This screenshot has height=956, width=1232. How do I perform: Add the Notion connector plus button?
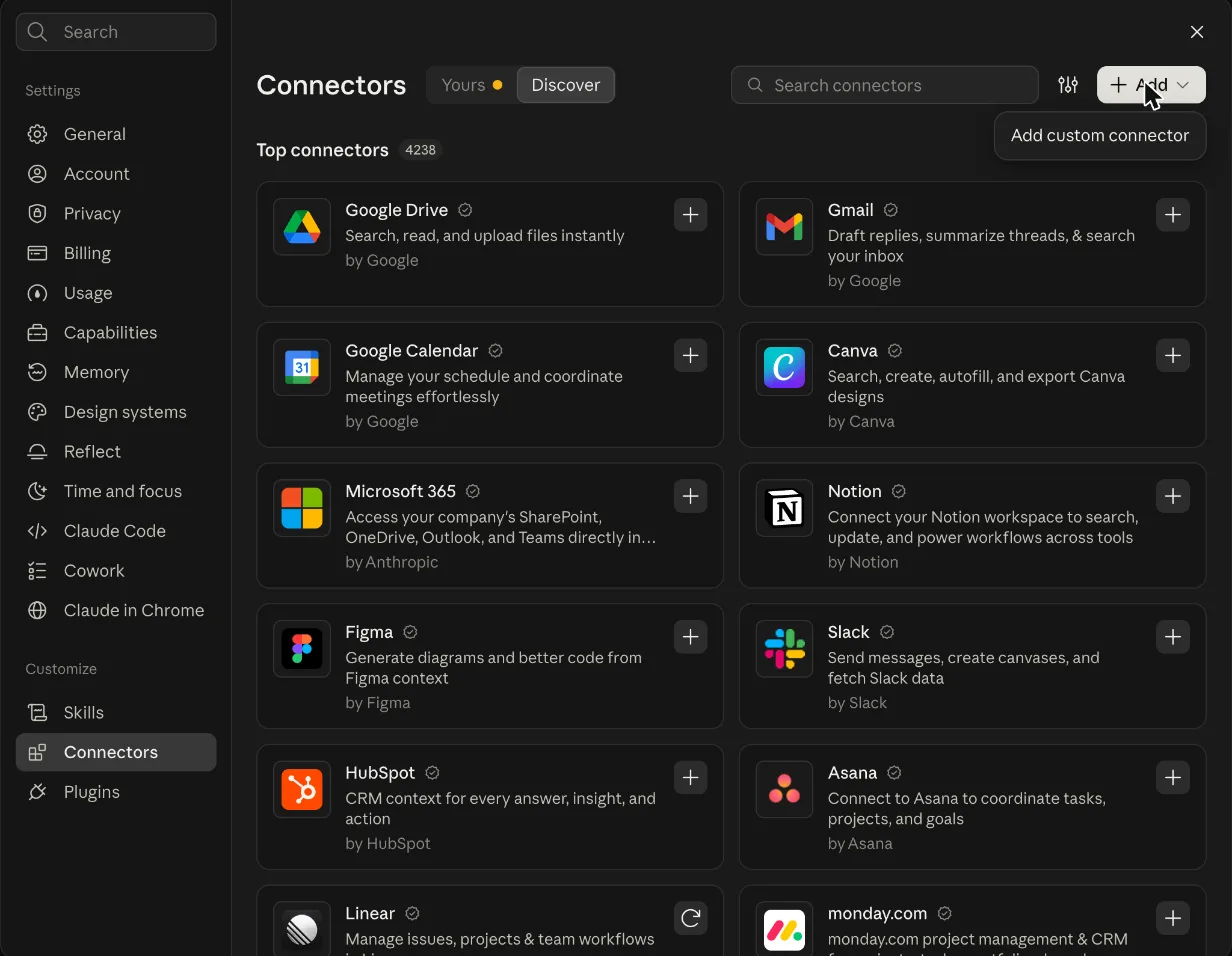point(1173,496)
